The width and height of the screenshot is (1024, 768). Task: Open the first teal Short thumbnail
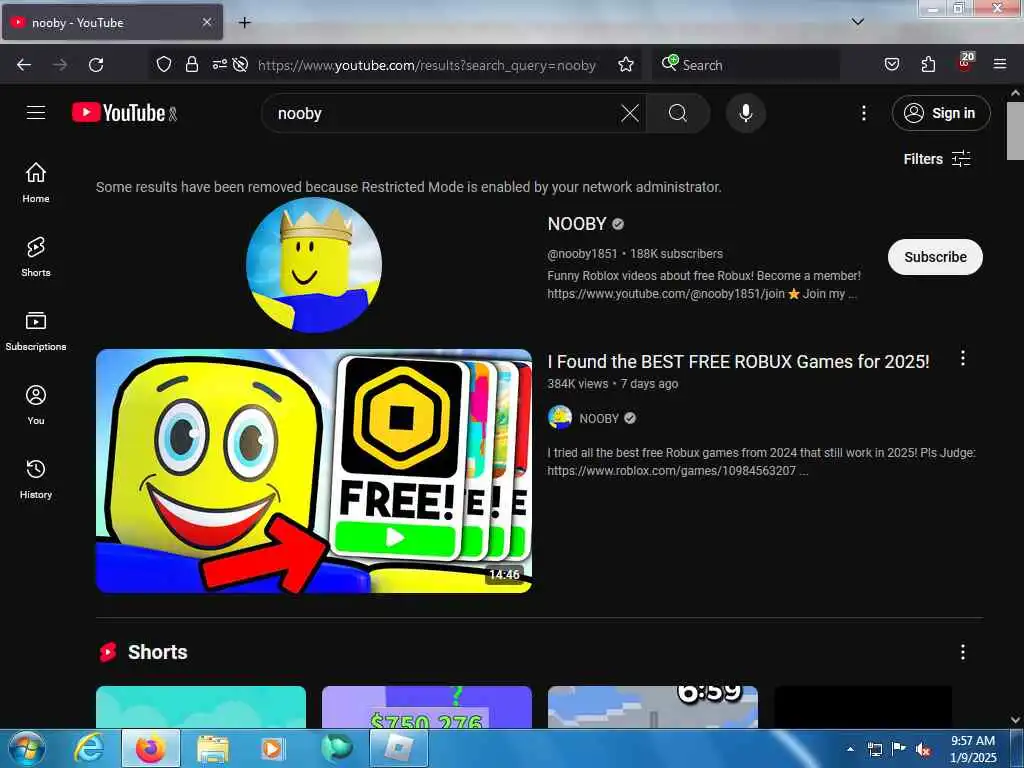pos(201,707)
